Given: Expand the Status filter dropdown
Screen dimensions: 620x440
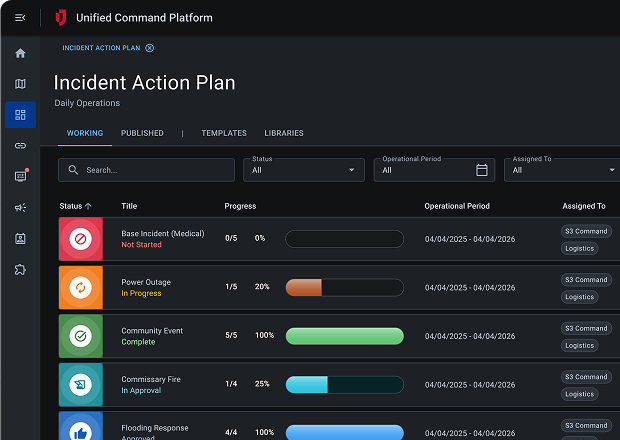Looking at the screenshot, I should point(304,170).
